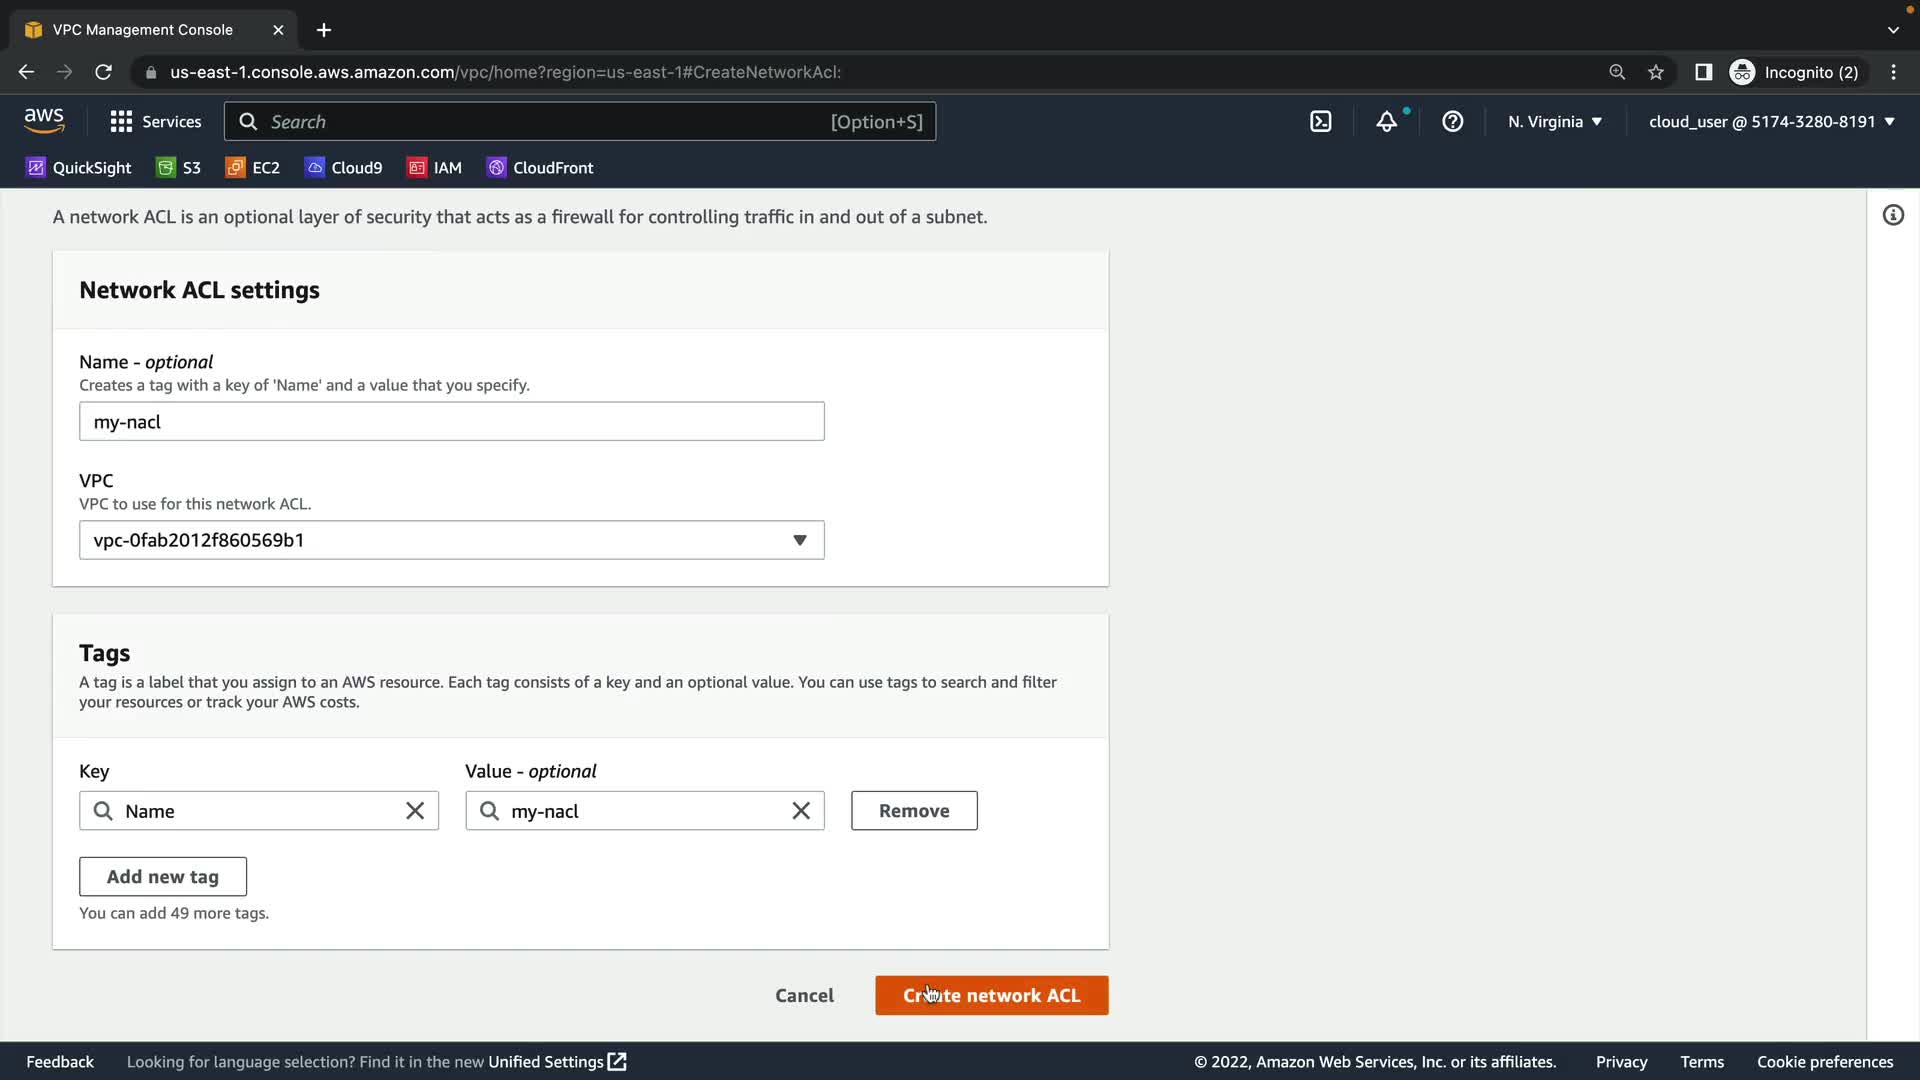Open the S3 shortcut
Screen dimensions: 1920x1080
(179, 168)
